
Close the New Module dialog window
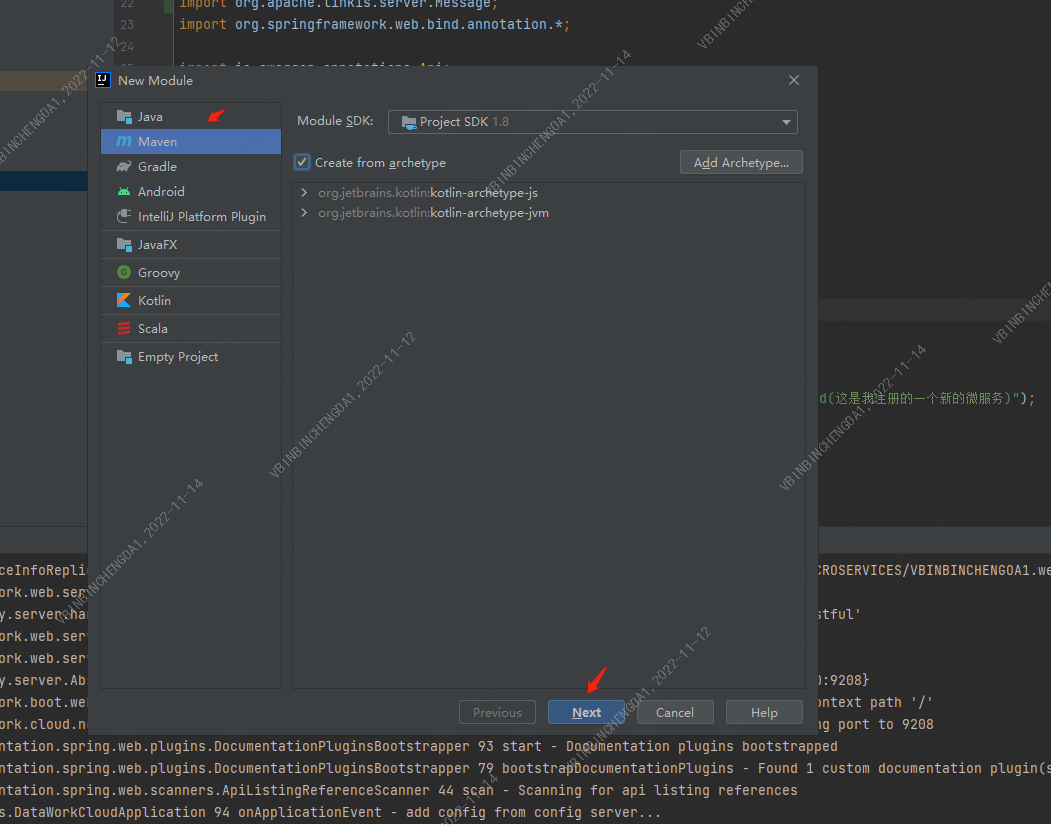(x=794, y=81)
